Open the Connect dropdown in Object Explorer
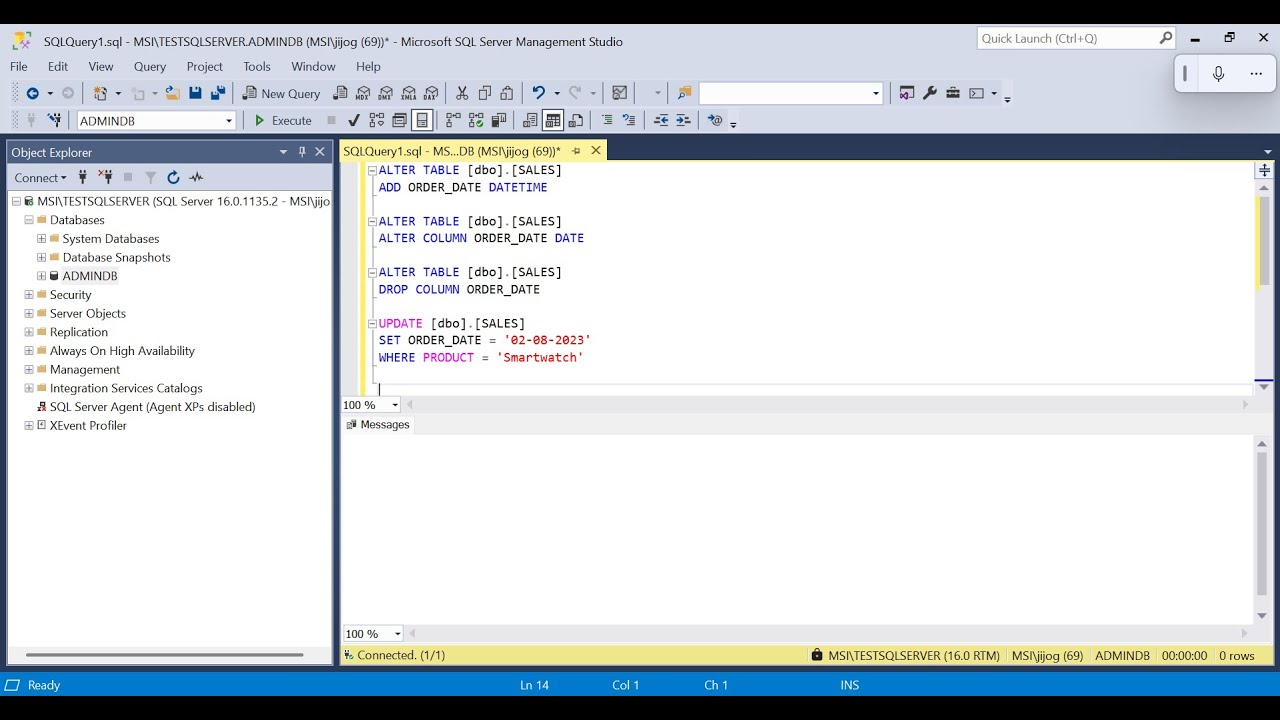This screenshot has height=720, width=1280. tap(40, 177)
